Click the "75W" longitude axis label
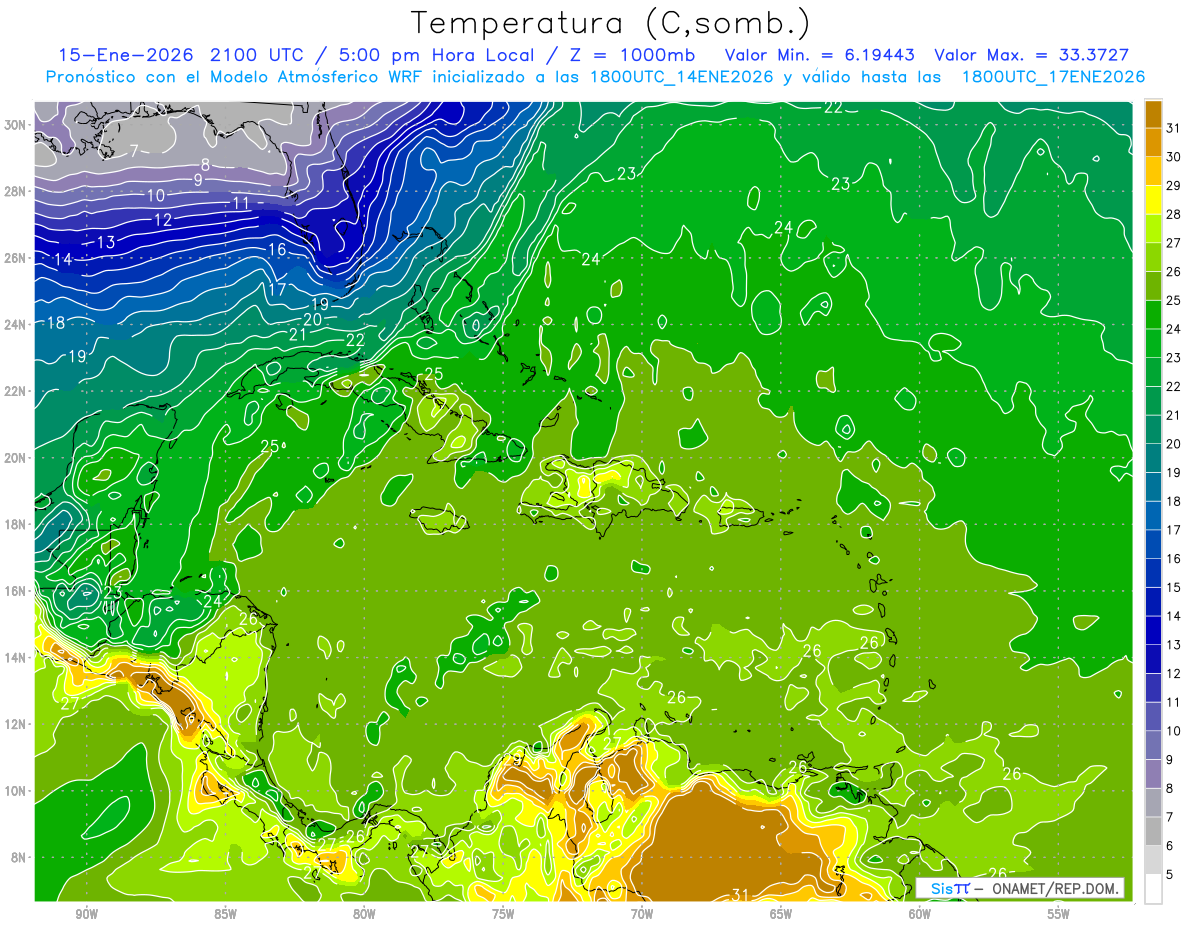Viewport: 1200px width, 927px height. click(x=503, y=914)
